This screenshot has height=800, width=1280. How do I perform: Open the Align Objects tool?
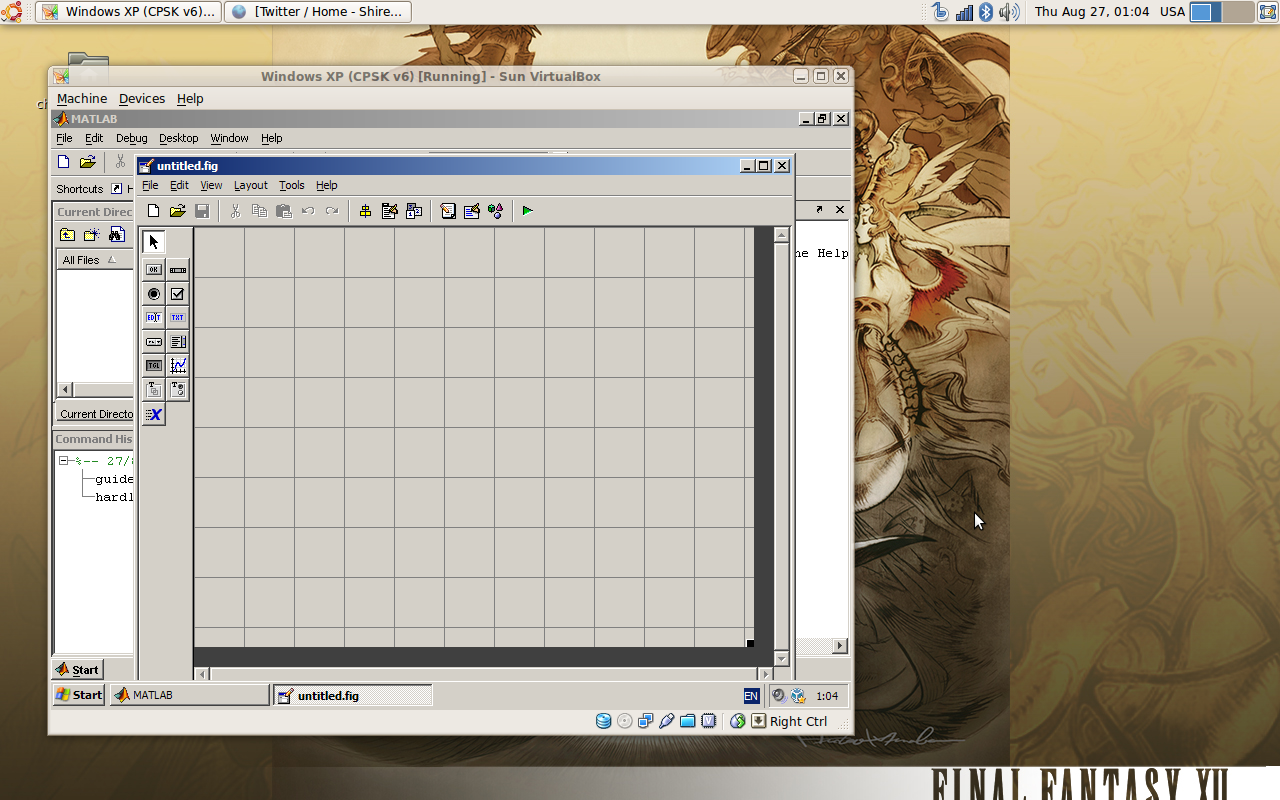click(x=365, y=211)
